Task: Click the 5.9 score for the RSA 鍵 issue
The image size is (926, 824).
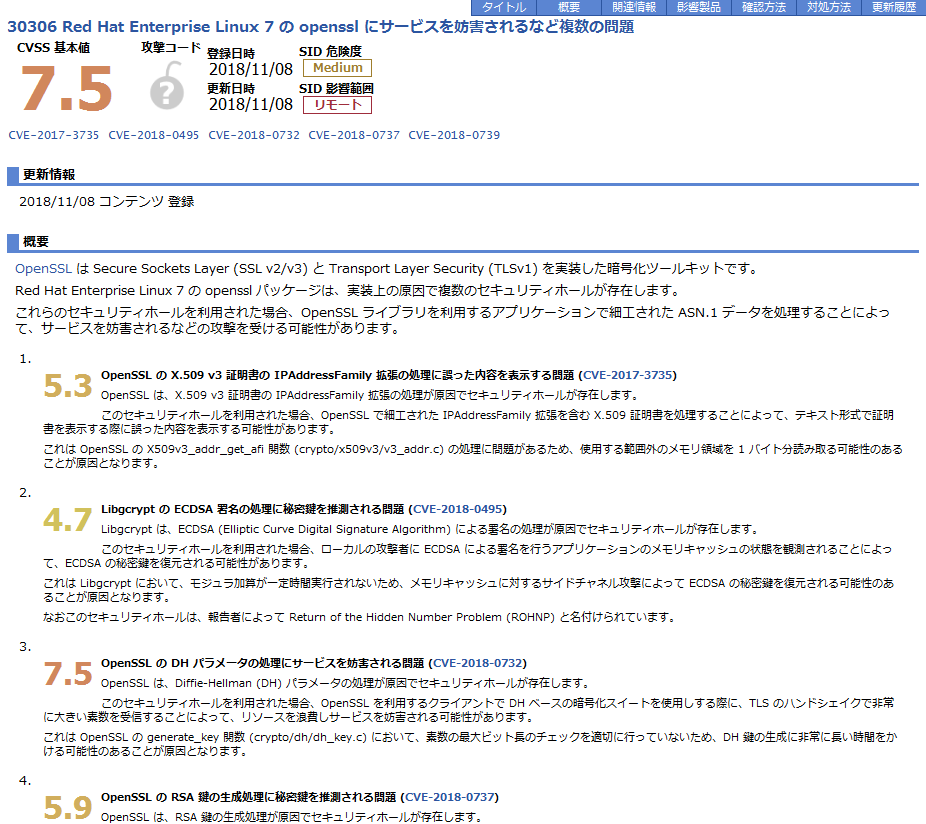Action: pyautogui.click(x=68, y=808)
